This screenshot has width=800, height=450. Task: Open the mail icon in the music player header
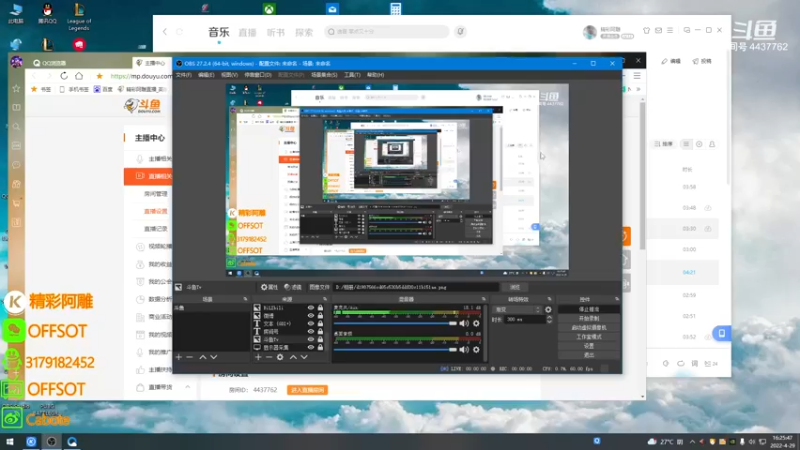pos(658,31)
